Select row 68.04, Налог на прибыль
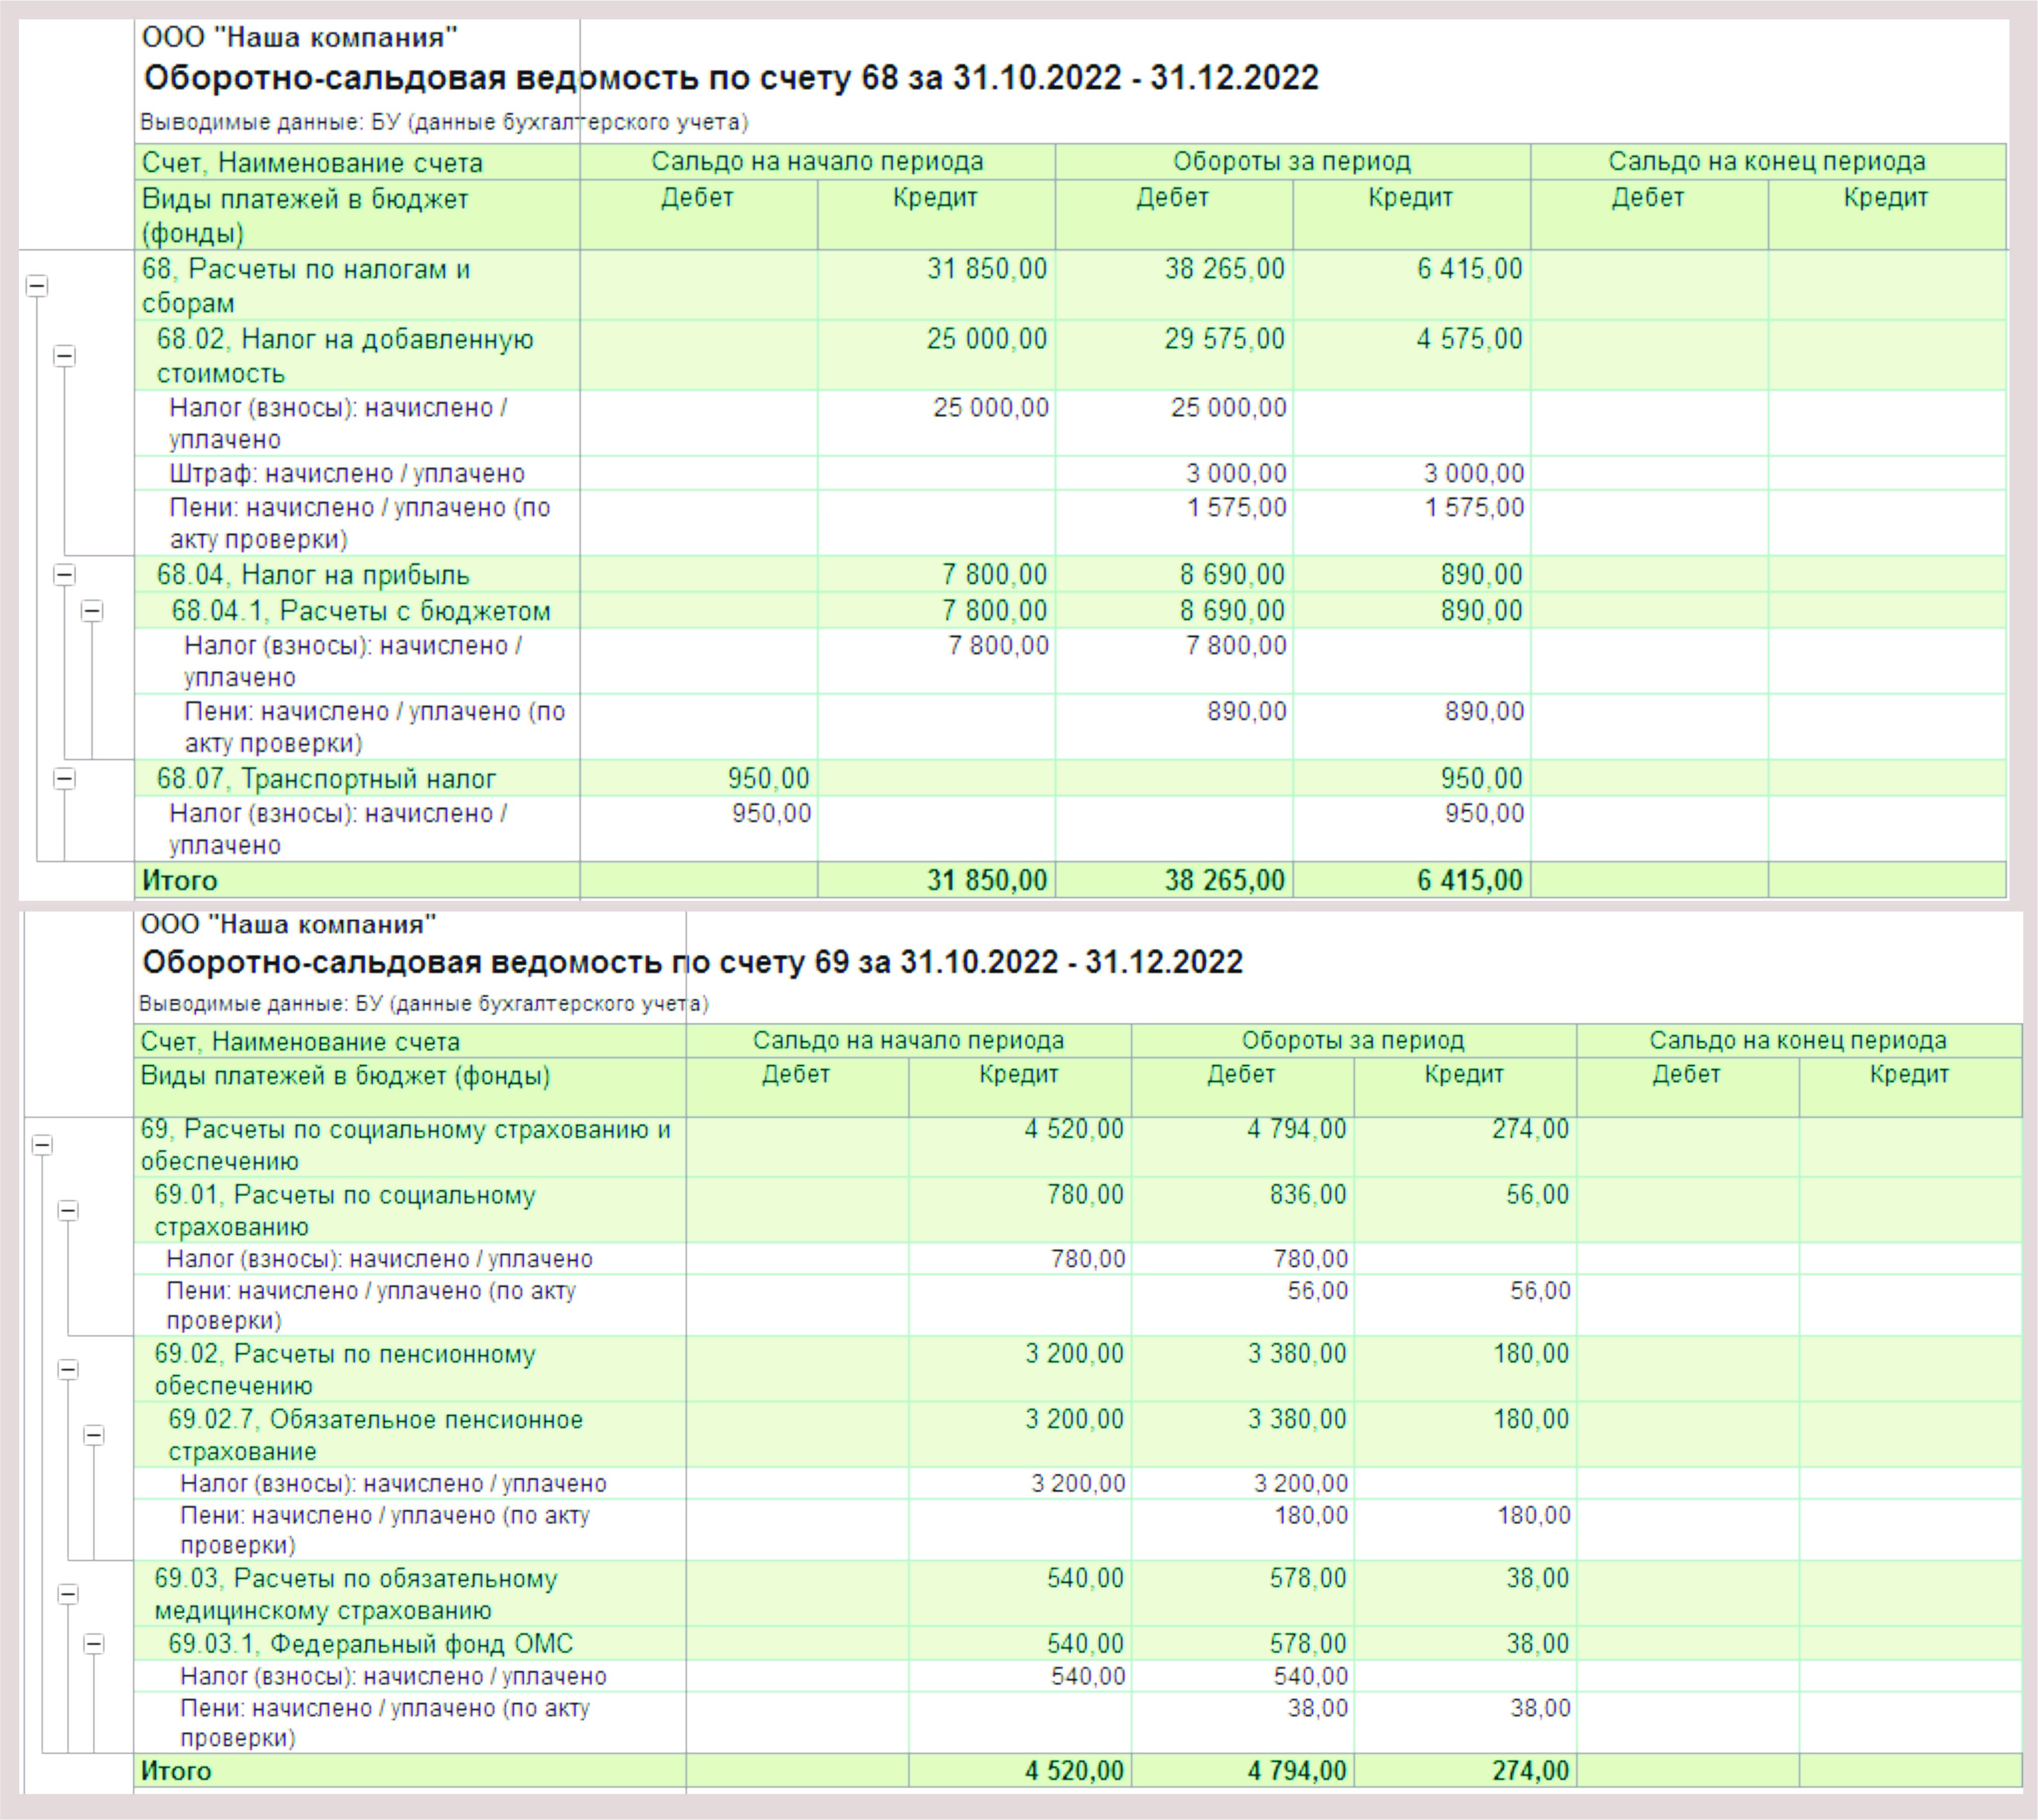Viewport: 2038px width, 1820px height. [1070, 575]
